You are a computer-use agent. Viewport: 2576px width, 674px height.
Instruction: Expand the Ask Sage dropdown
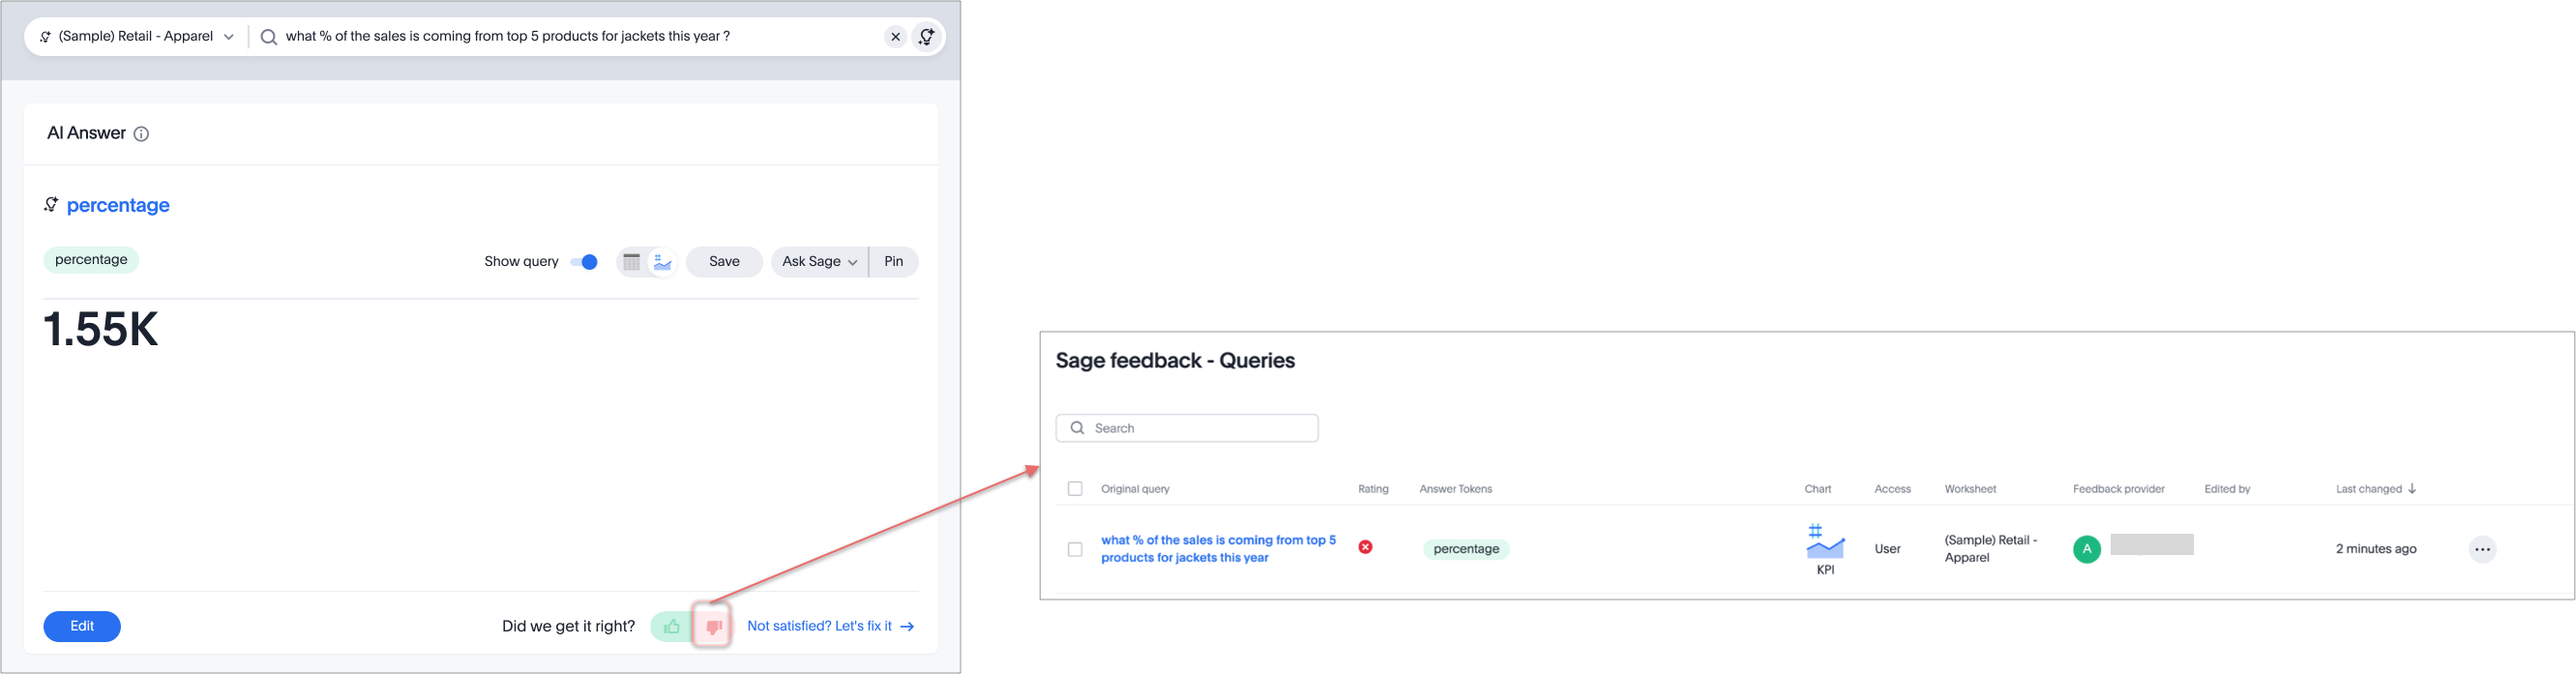[x=819, y=262]
